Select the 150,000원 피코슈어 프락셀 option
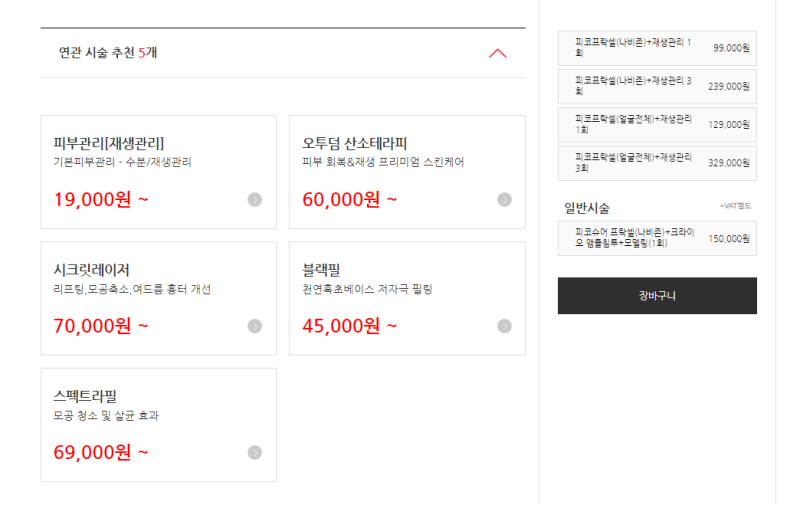The height and width of the screenshot is (505, 800). [657, 238]
